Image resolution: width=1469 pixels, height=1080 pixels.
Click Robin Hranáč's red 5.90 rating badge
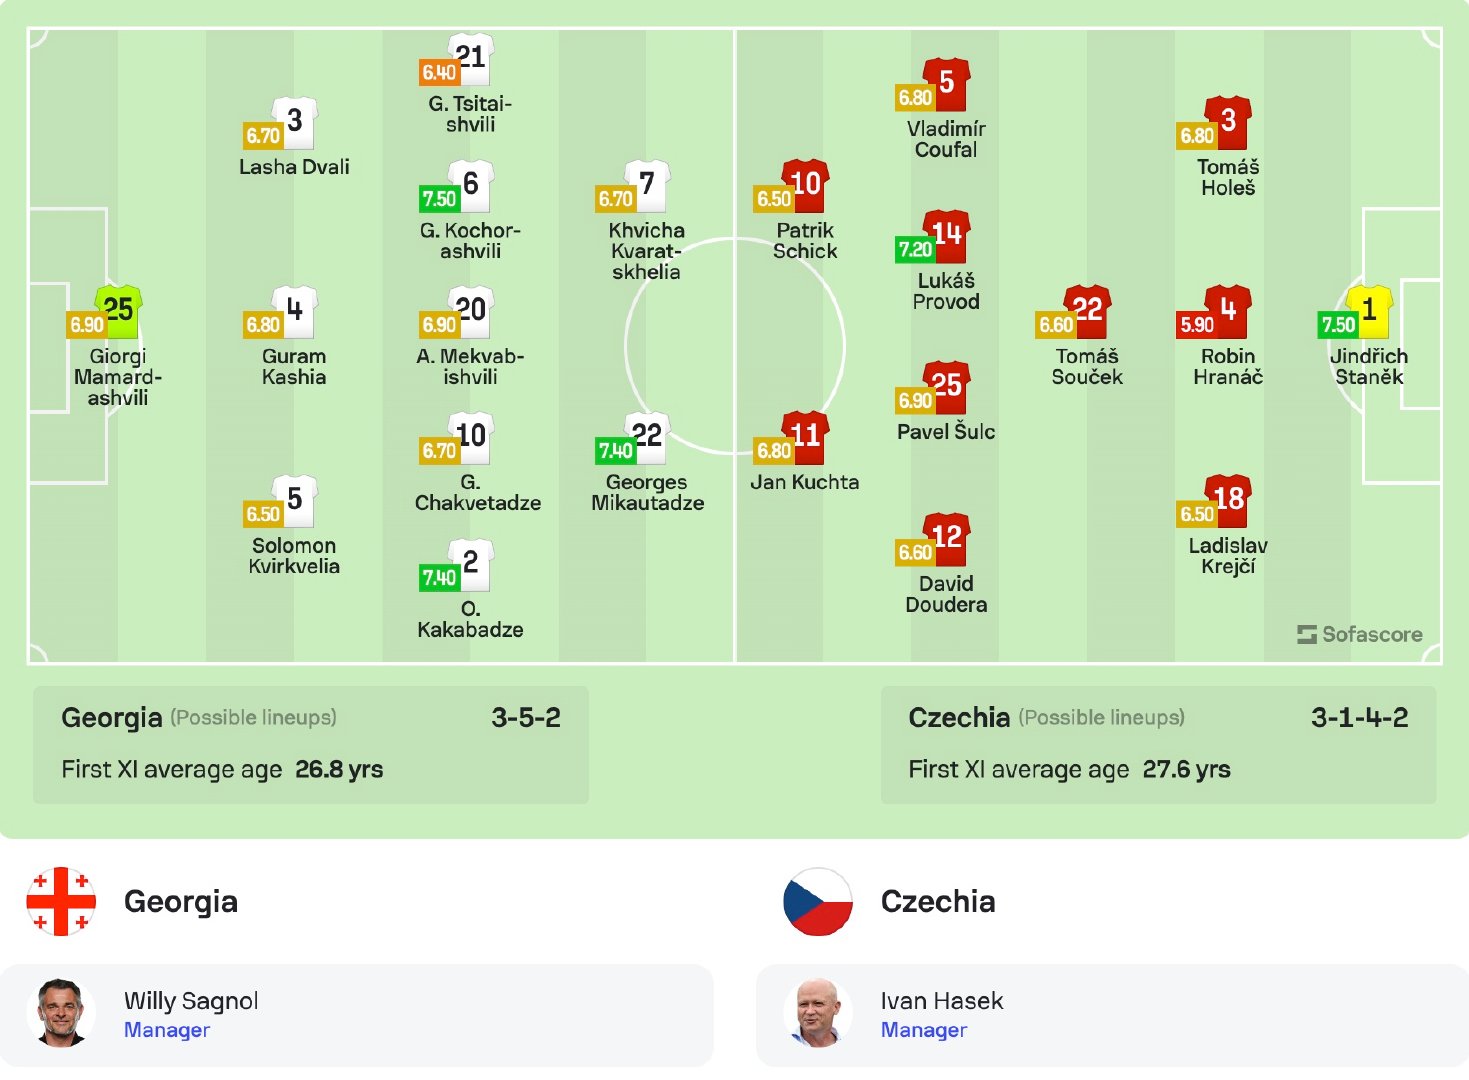pos(1197,325)
